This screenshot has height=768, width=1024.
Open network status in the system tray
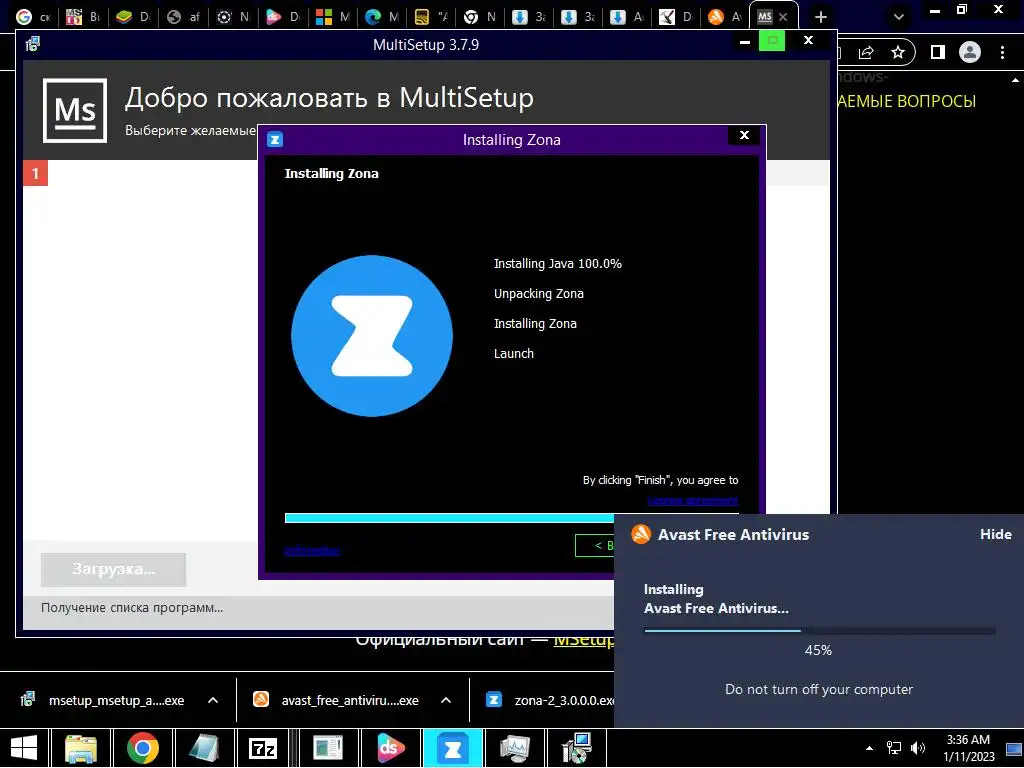[x=893, y=748]
